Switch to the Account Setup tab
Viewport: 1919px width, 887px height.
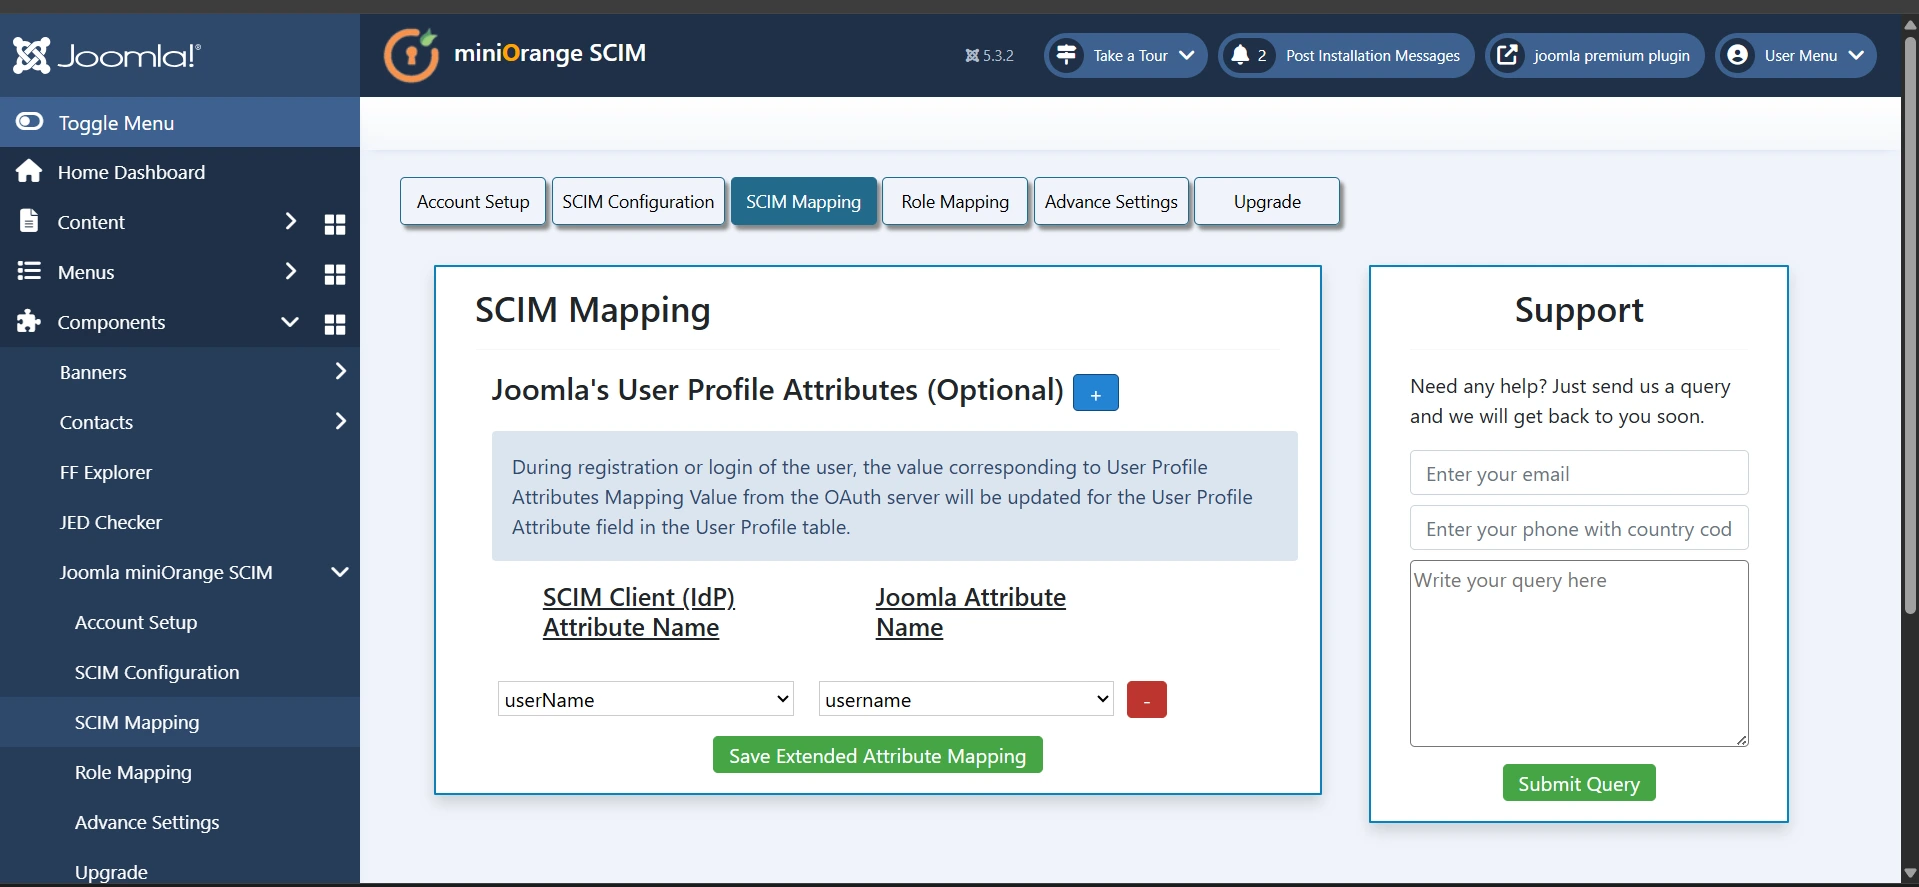click(x=473, y=202)
